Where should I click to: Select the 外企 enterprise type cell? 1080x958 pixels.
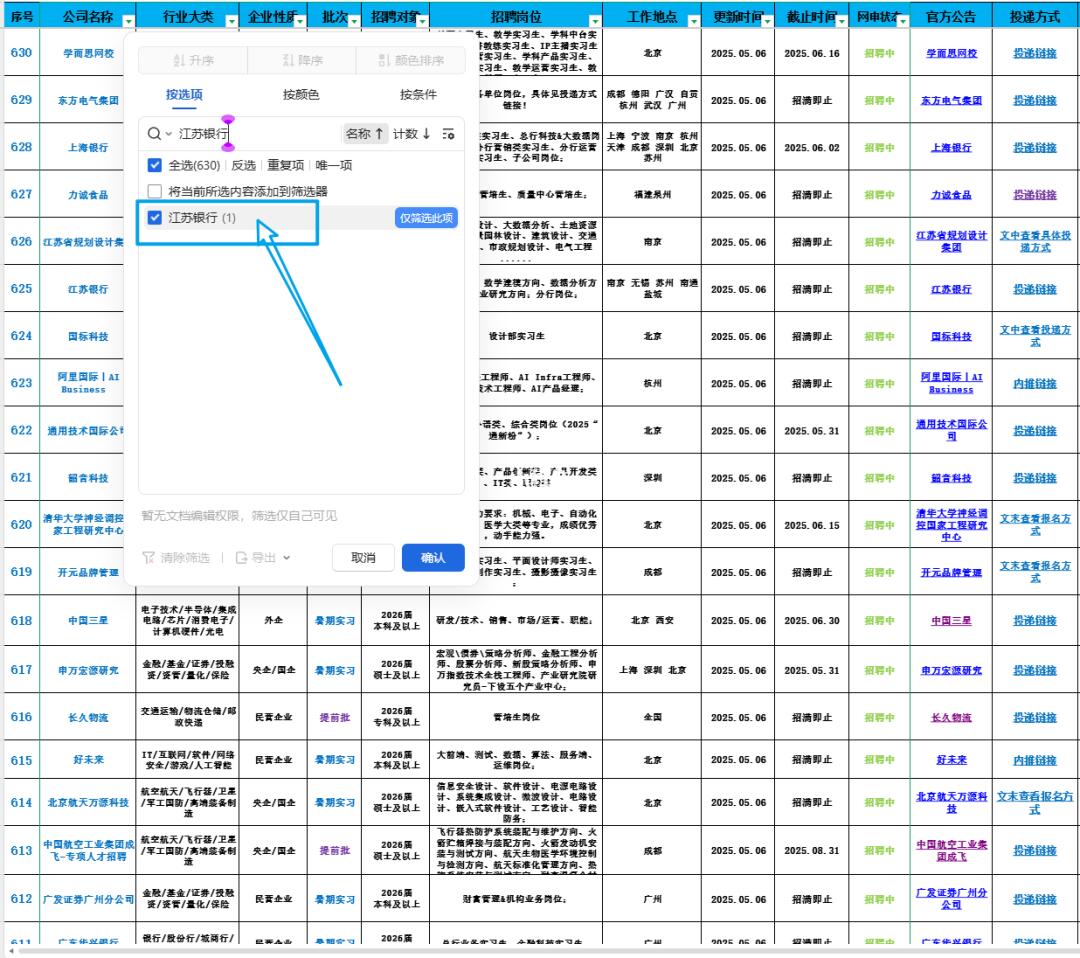(273, 621)
